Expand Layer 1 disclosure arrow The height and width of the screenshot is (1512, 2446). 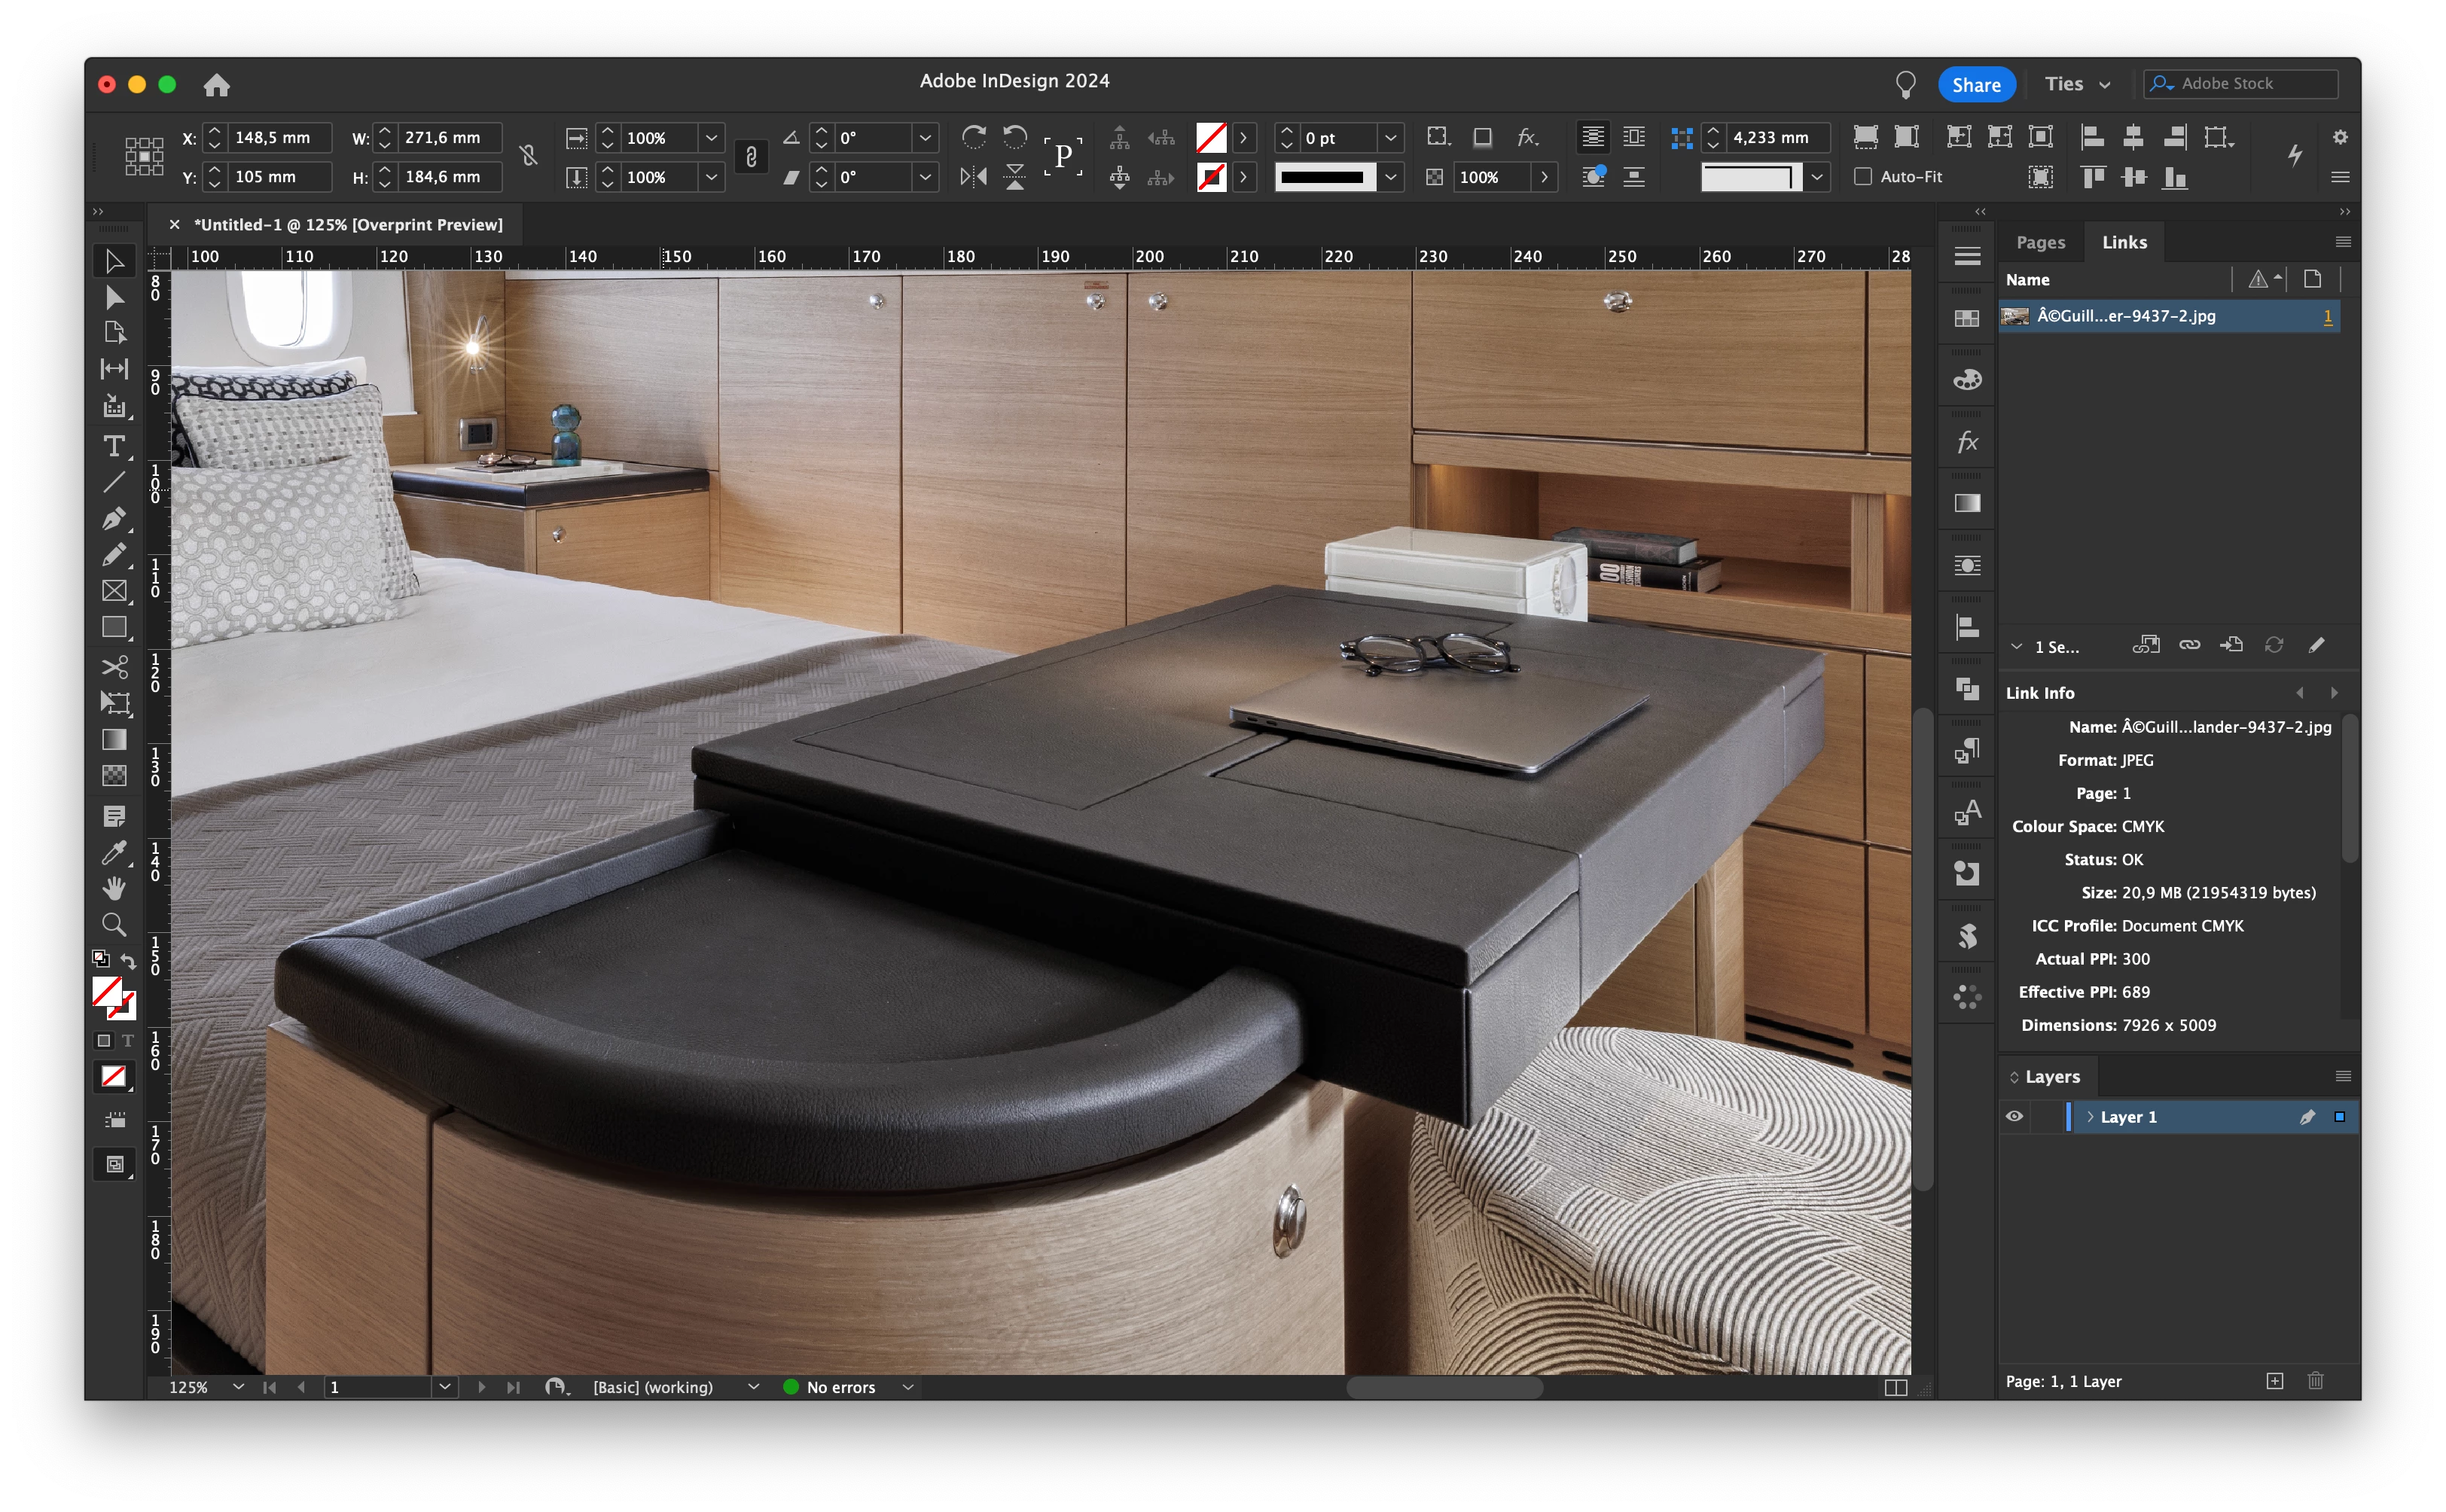tap(2090, 1117)
